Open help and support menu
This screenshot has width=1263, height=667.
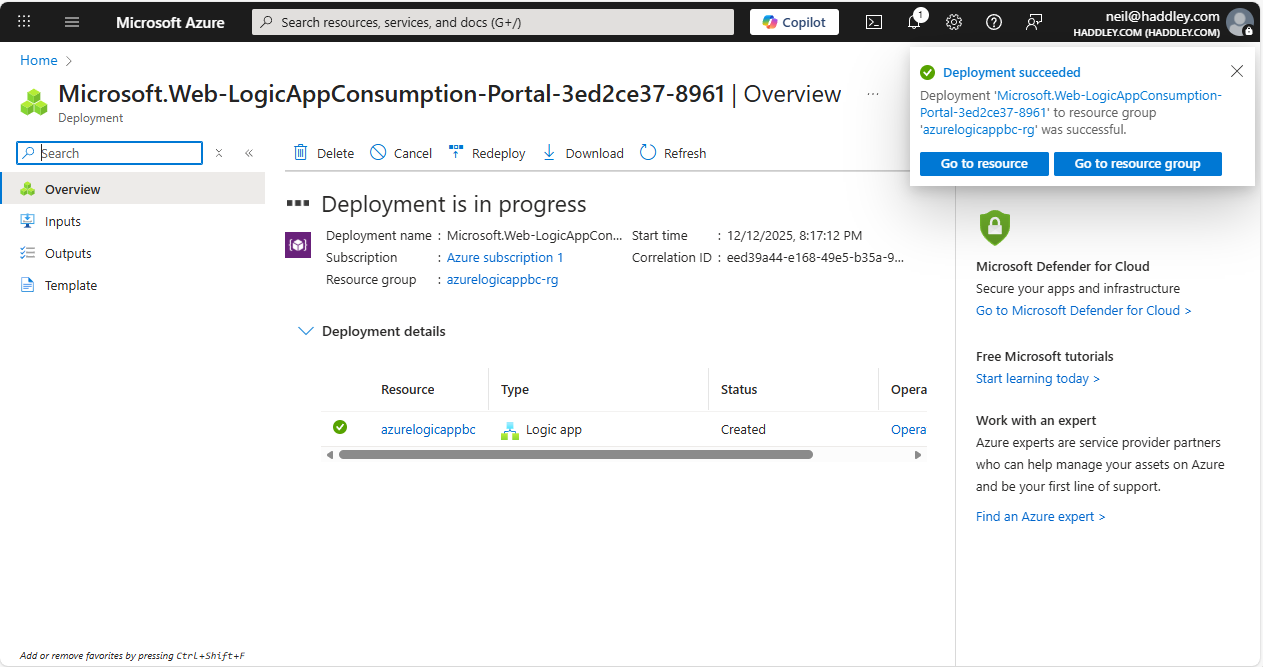993,22
